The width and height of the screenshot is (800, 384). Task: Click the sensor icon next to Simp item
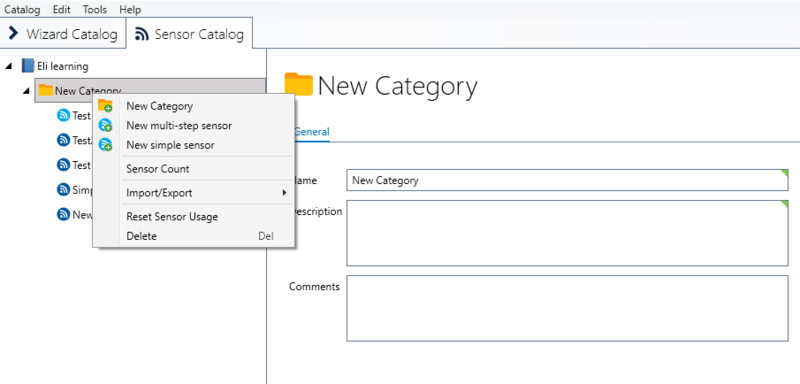63,190
